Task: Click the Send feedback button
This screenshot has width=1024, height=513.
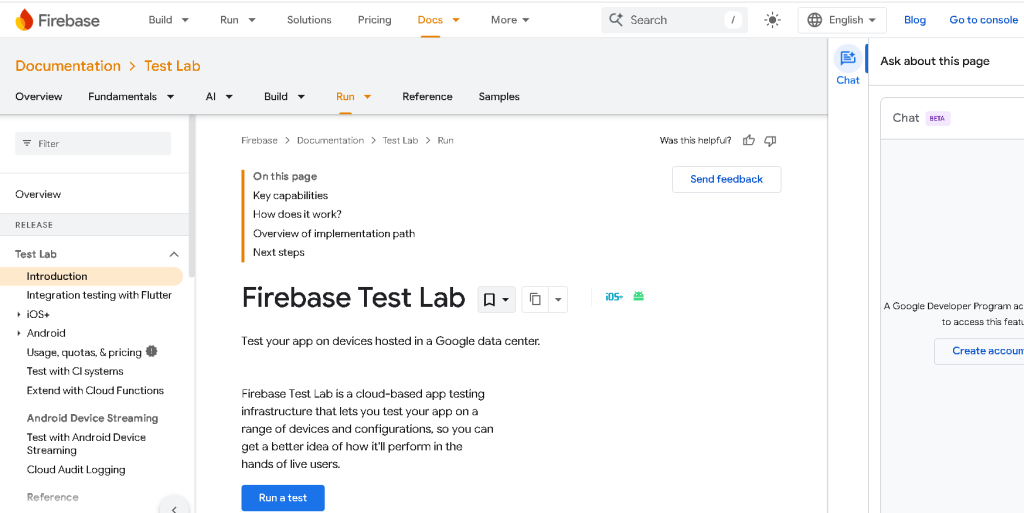Action: click(726, 179)
